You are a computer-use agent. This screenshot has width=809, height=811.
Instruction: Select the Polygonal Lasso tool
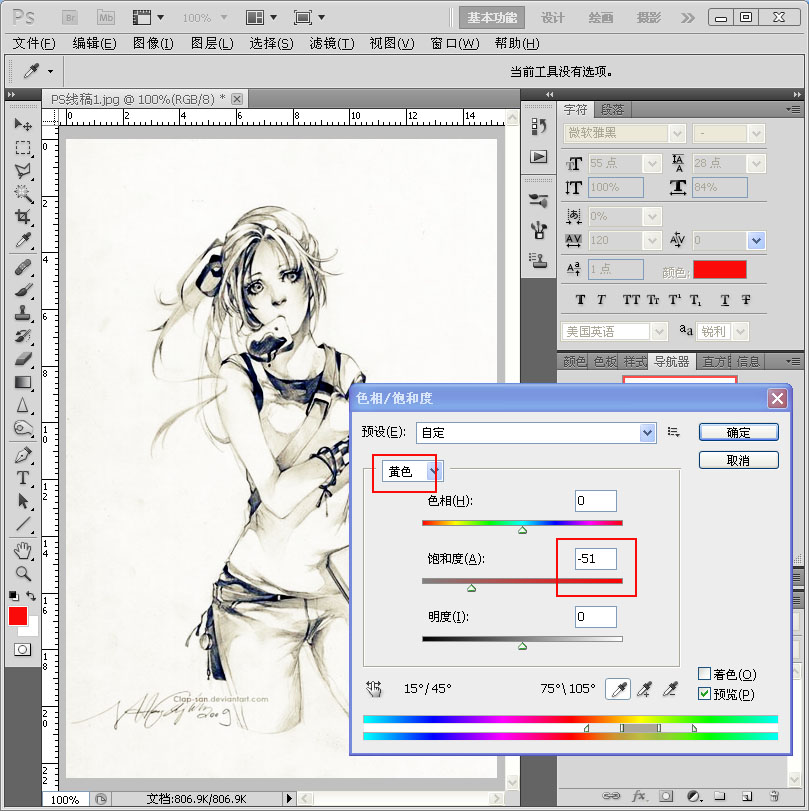tap(23, 171)
